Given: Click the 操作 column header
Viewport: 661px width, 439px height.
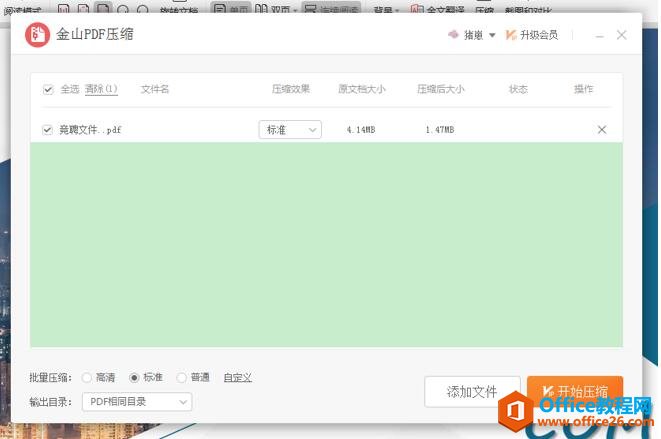Looking at the screenshot, I should pos(583,89).
